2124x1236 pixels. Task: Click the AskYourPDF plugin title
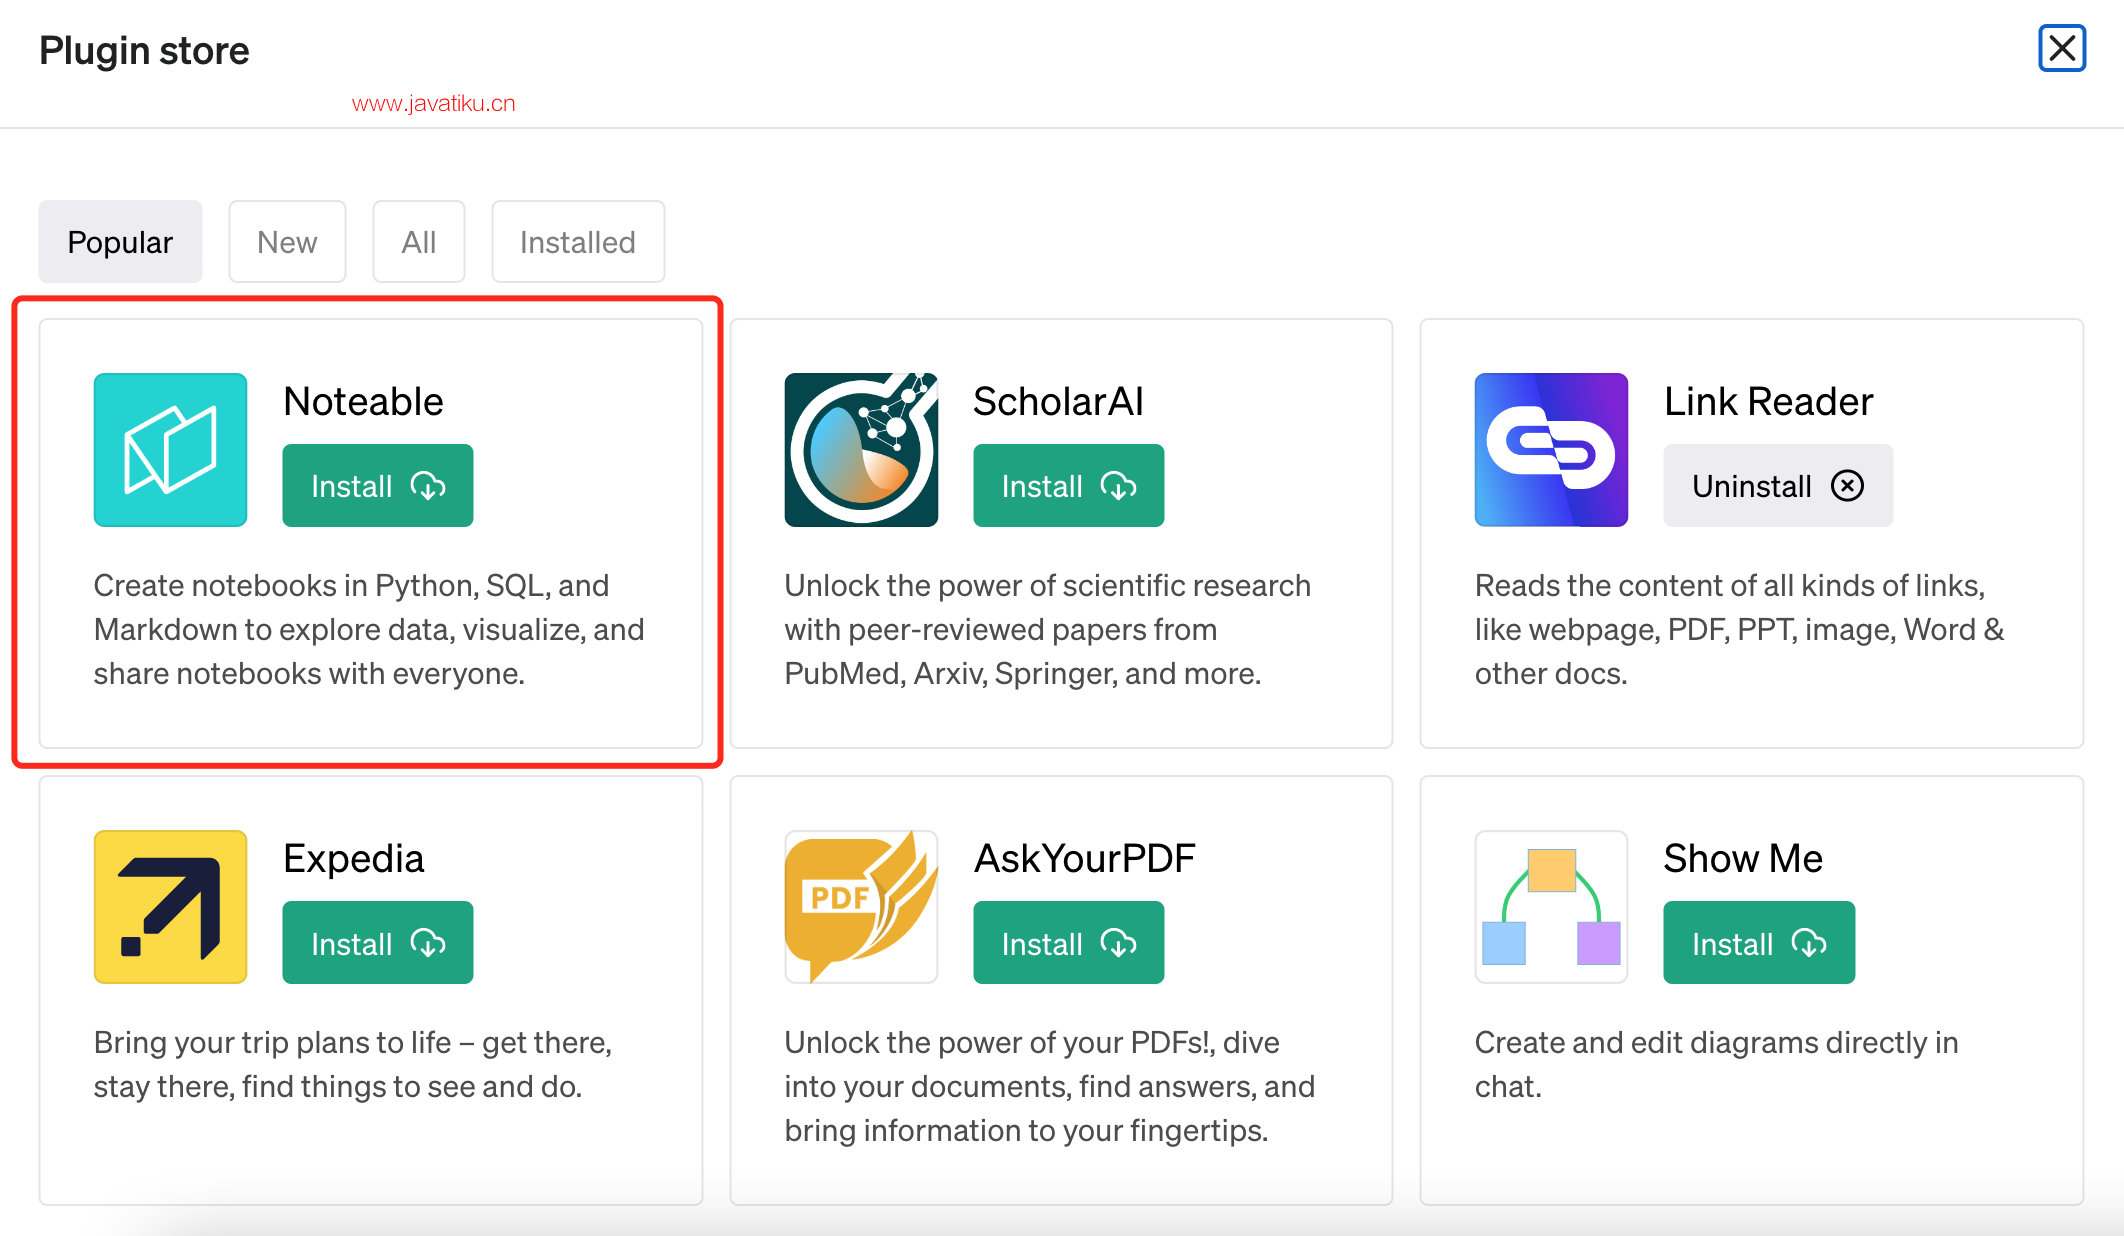tap(1084, 858)
